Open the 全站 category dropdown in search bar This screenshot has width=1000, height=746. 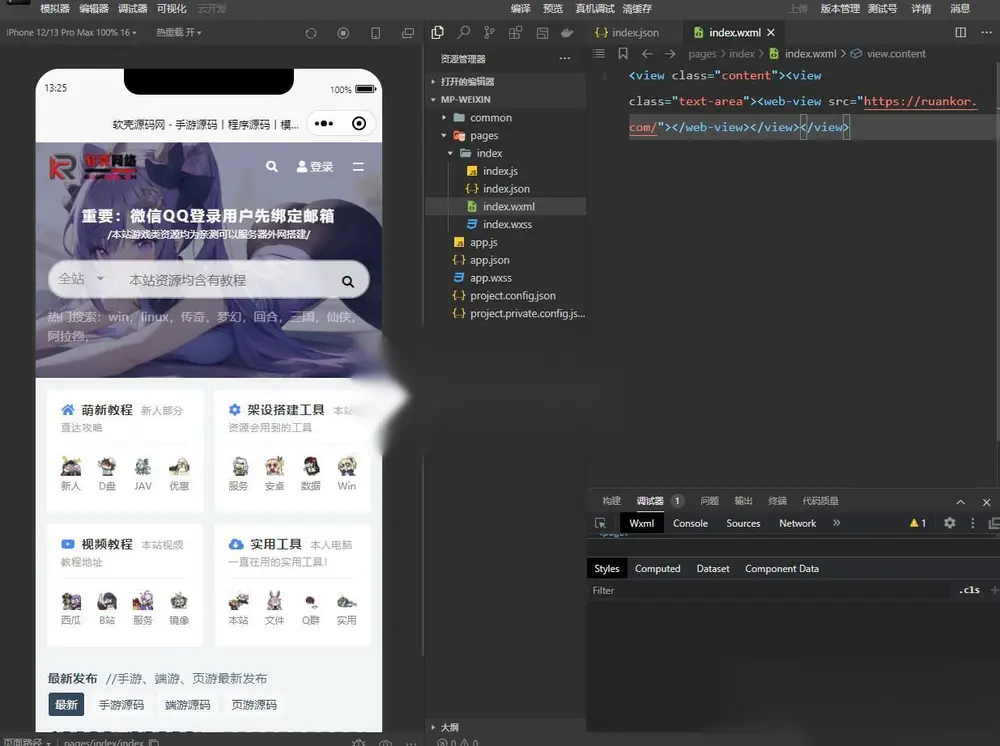pos(80,279)
